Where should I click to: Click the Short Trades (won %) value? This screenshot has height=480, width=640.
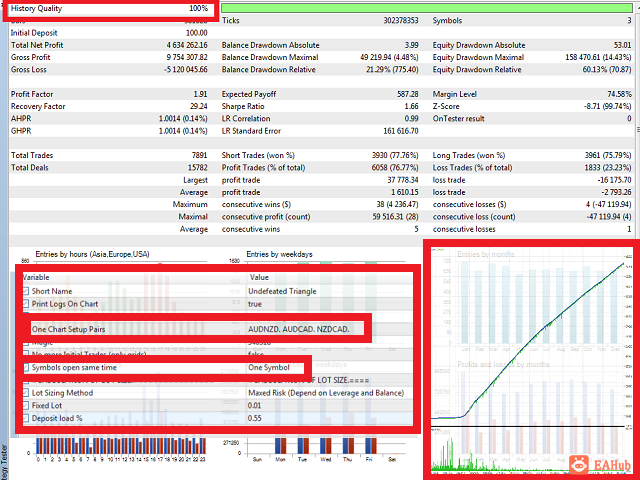tap(395, 155)
